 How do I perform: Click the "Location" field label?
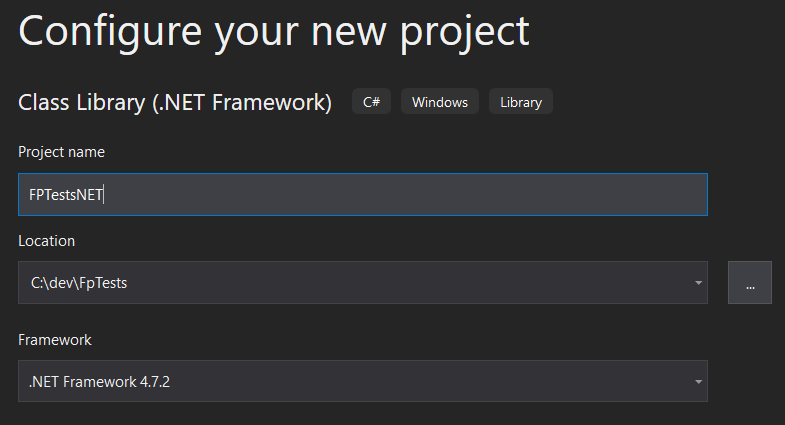pyautogui.click(x=47, y=241)
